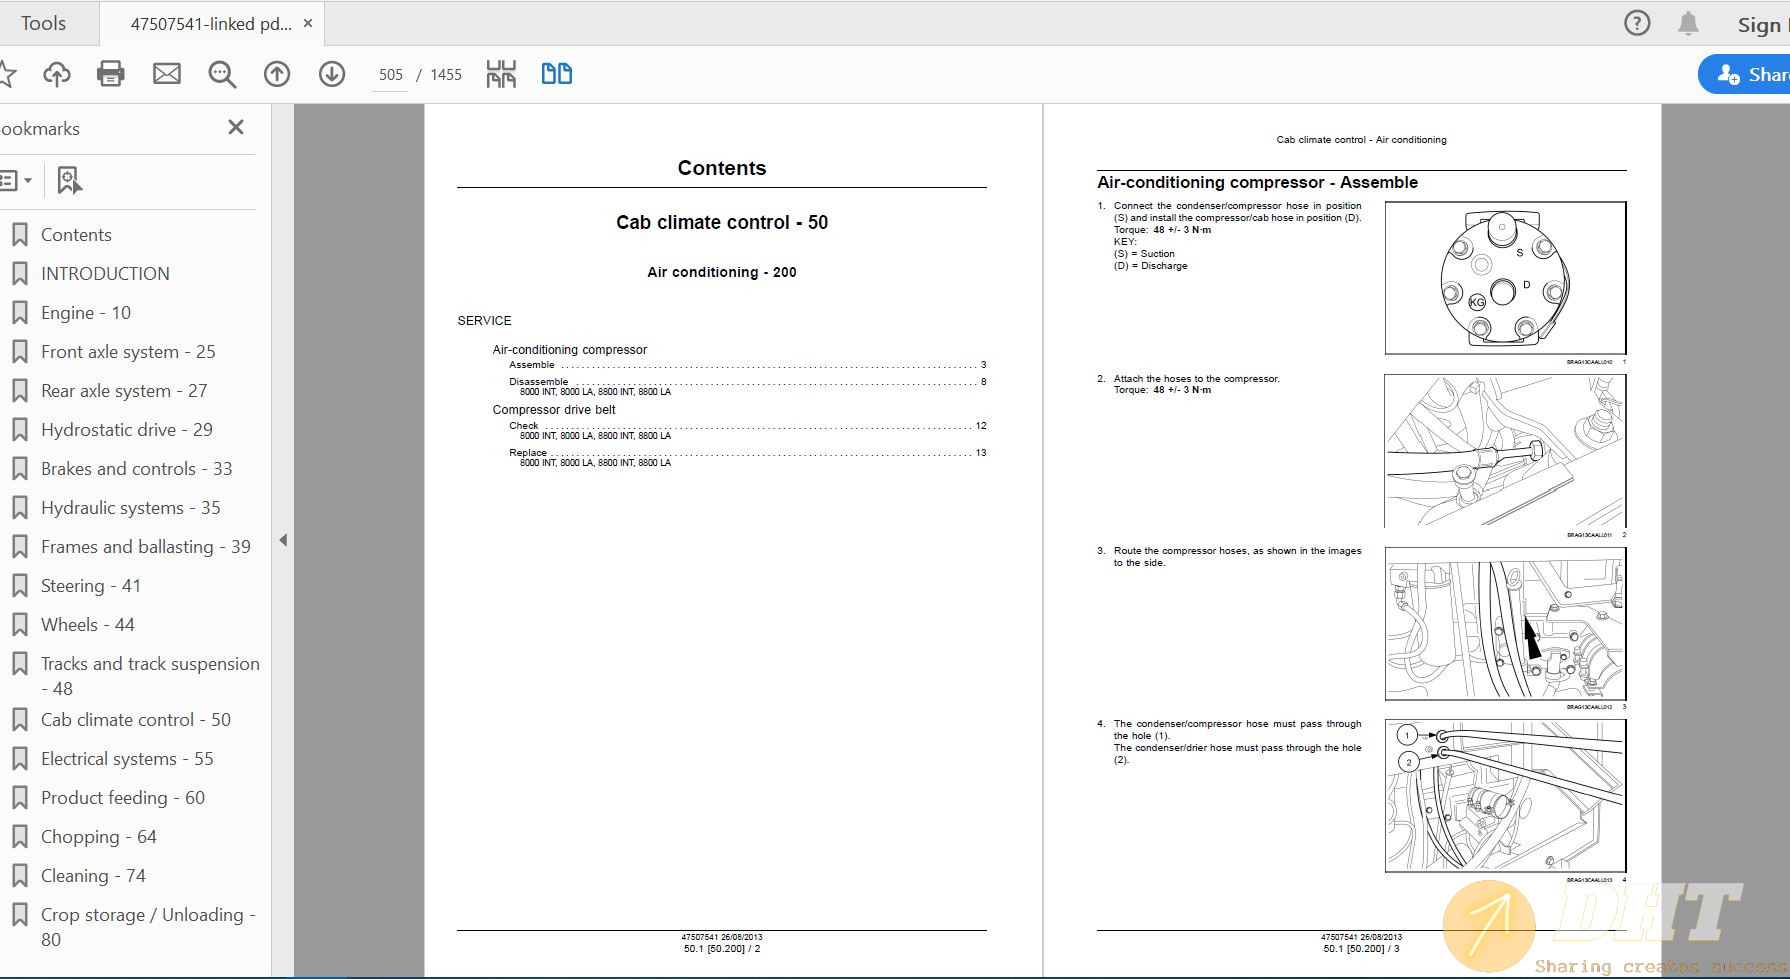Select the 47507541-linked pdf document tab
The width and height of the screenshot is (1790, 979).
point(210,24)
